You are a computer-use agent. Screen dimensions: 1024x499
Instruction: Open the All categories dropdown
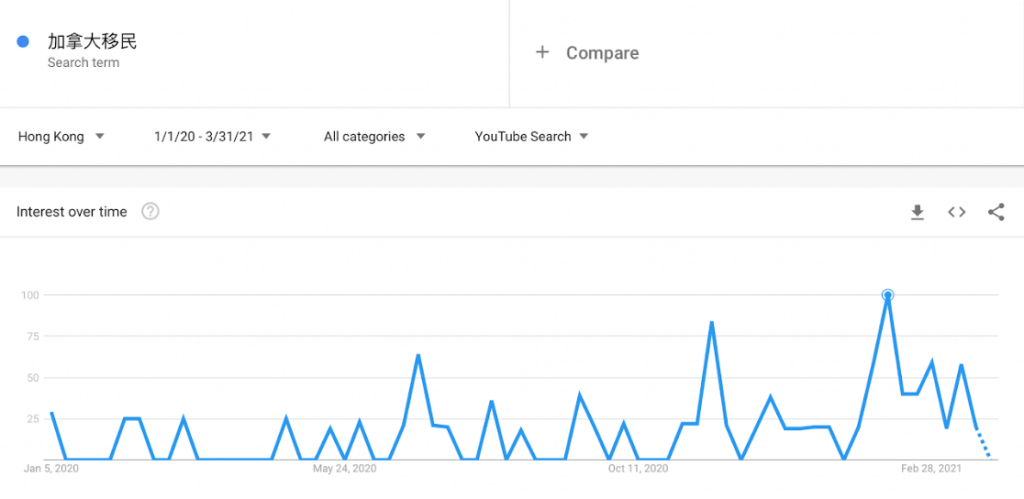click(x=374, y=137)
